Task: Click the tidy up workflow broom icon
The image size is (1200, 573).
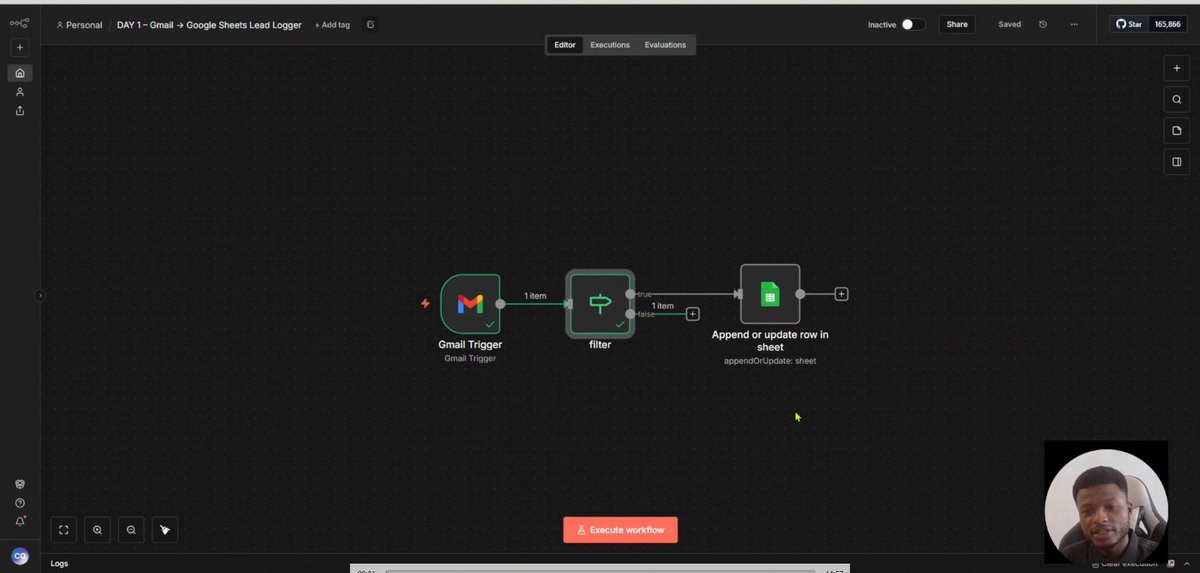Action: pos(165,530)
